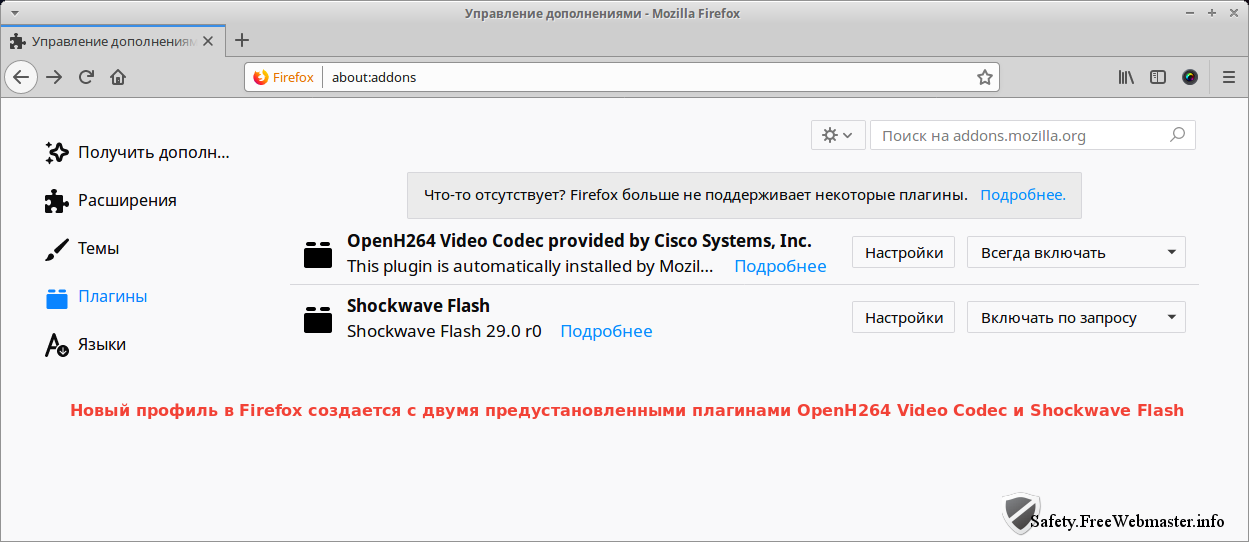The image size is (1249, 542).
Task: Open the Получить дополнения section
Action: (138, 152)
